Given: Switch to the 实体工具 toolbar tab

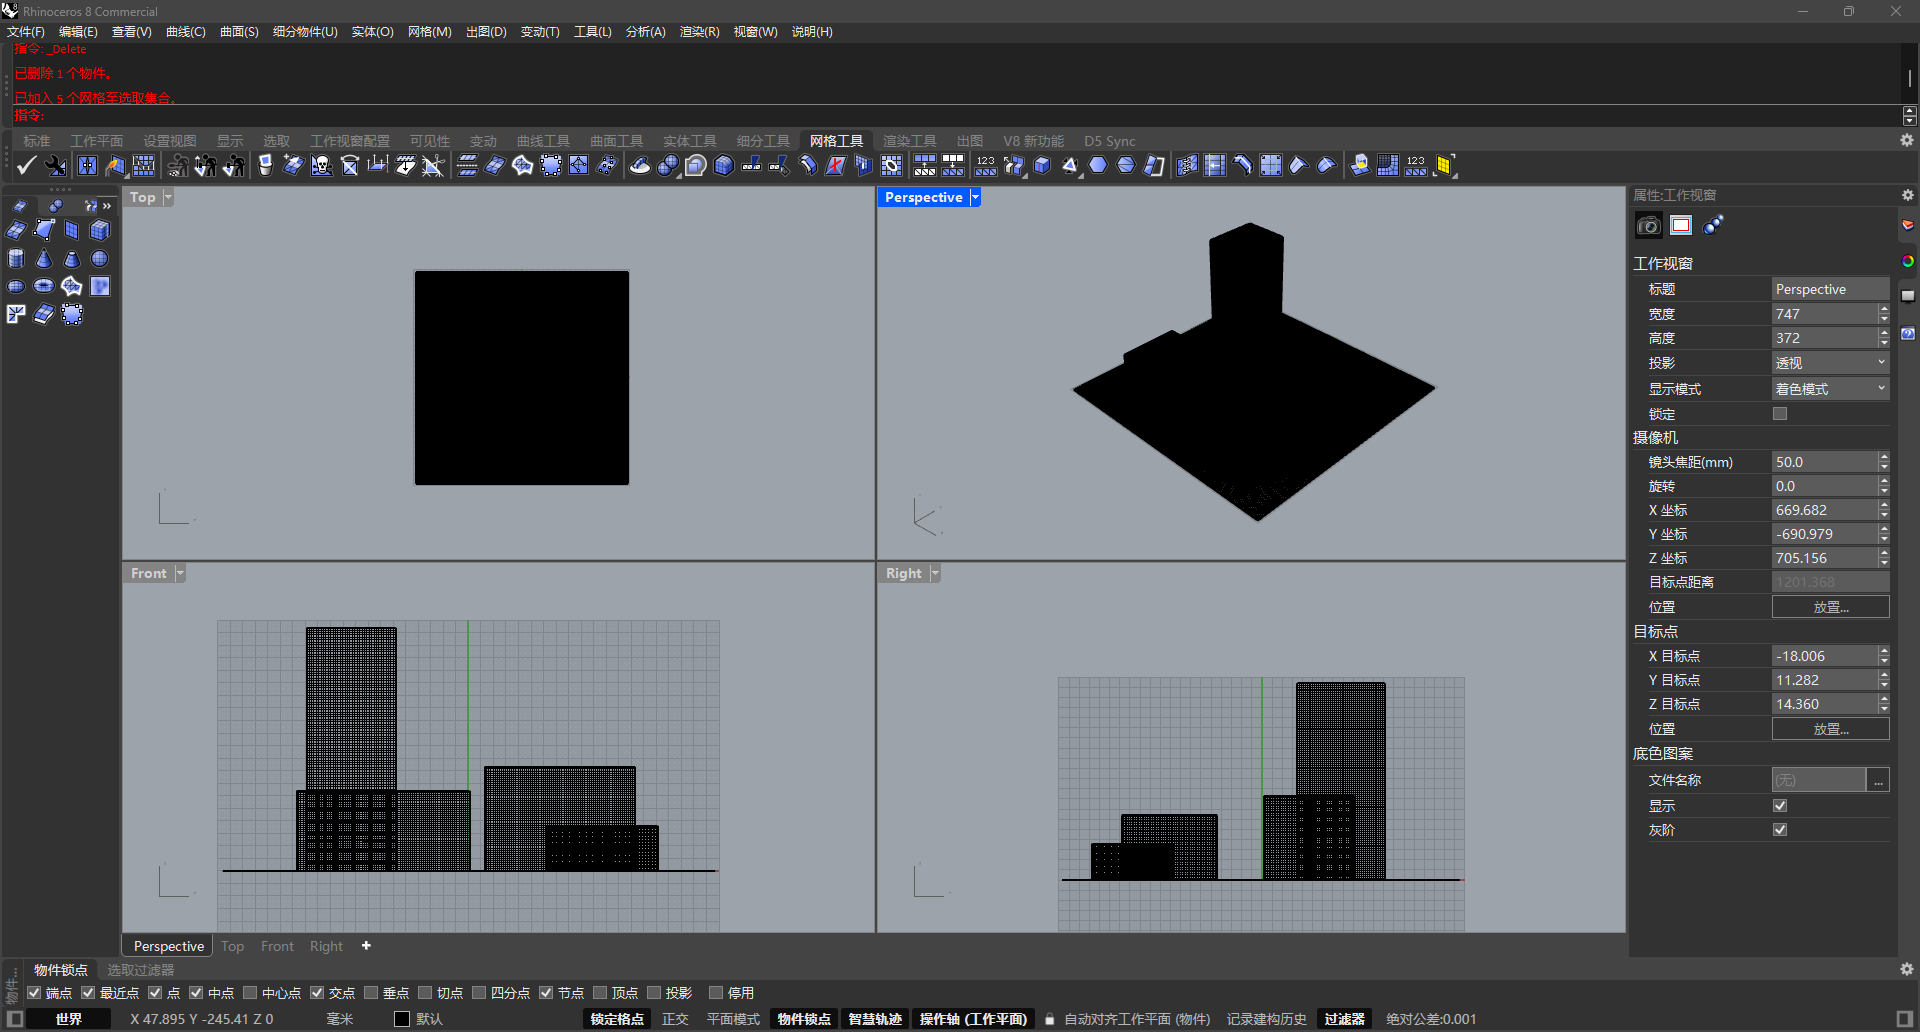Looking at the screenshot, I should [x=689, y=141].
